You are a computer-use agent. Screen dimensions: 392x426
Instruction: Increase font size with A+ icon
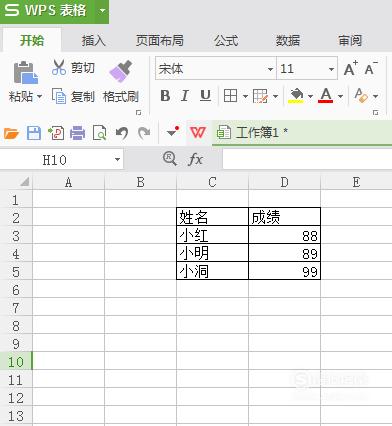351,68
